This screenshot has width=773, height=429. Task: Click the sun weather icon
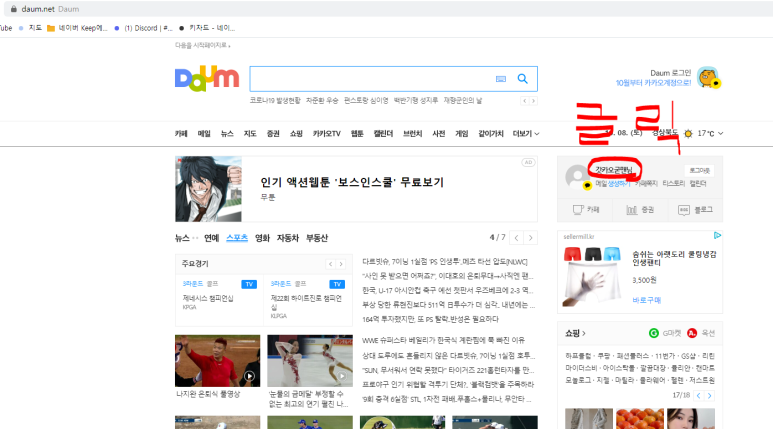[688, 133]
